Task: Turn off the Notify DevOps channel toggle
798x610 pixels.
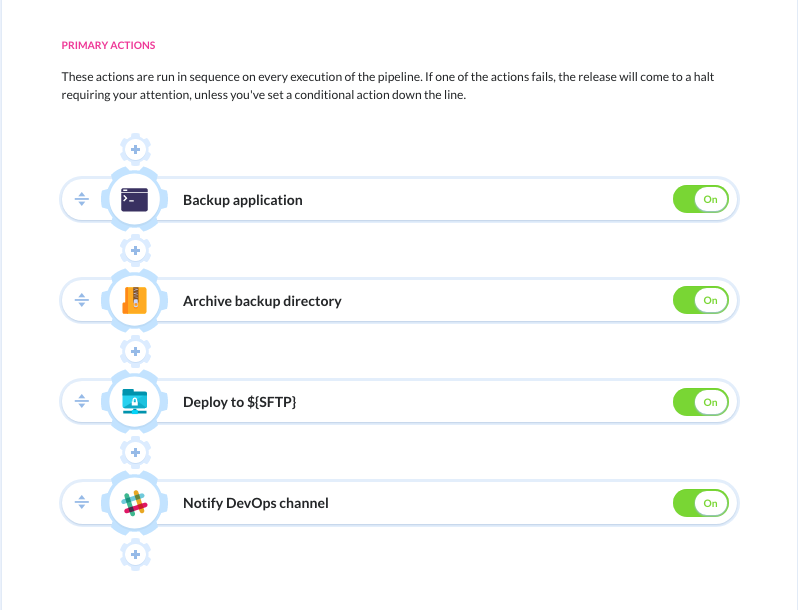Action: [x=701, y=503]
